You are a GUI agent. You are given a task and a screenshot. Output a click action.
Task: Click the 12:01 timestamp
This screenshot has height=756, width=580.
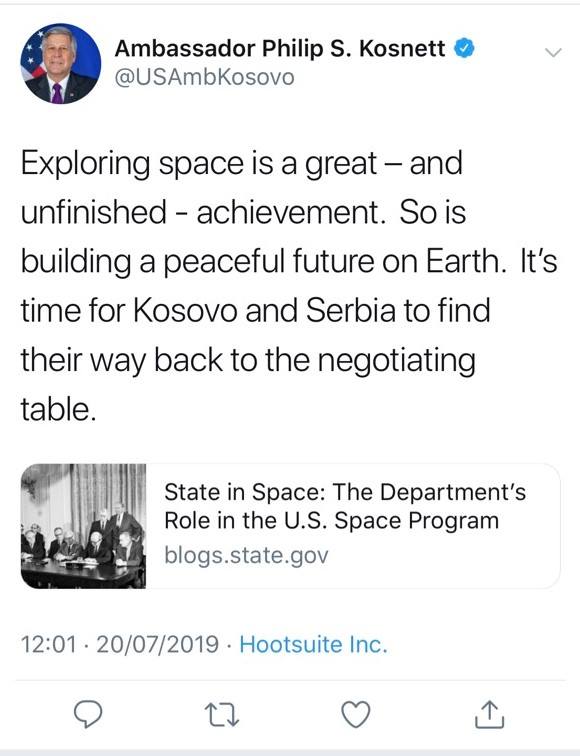tap(48, 644)
